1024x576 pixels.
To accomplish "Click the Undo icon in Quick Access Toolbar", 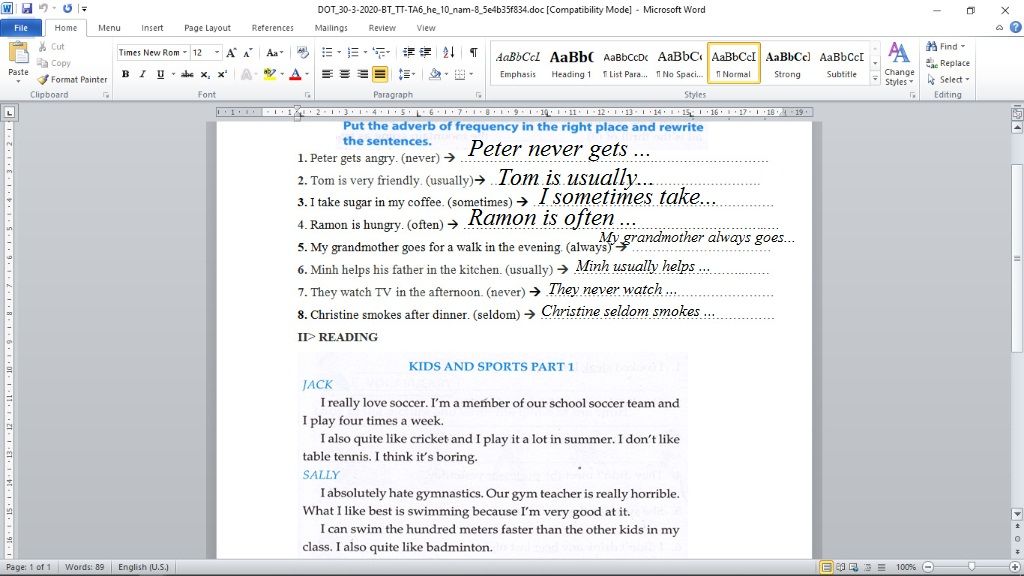I will (x=43, y=8).
